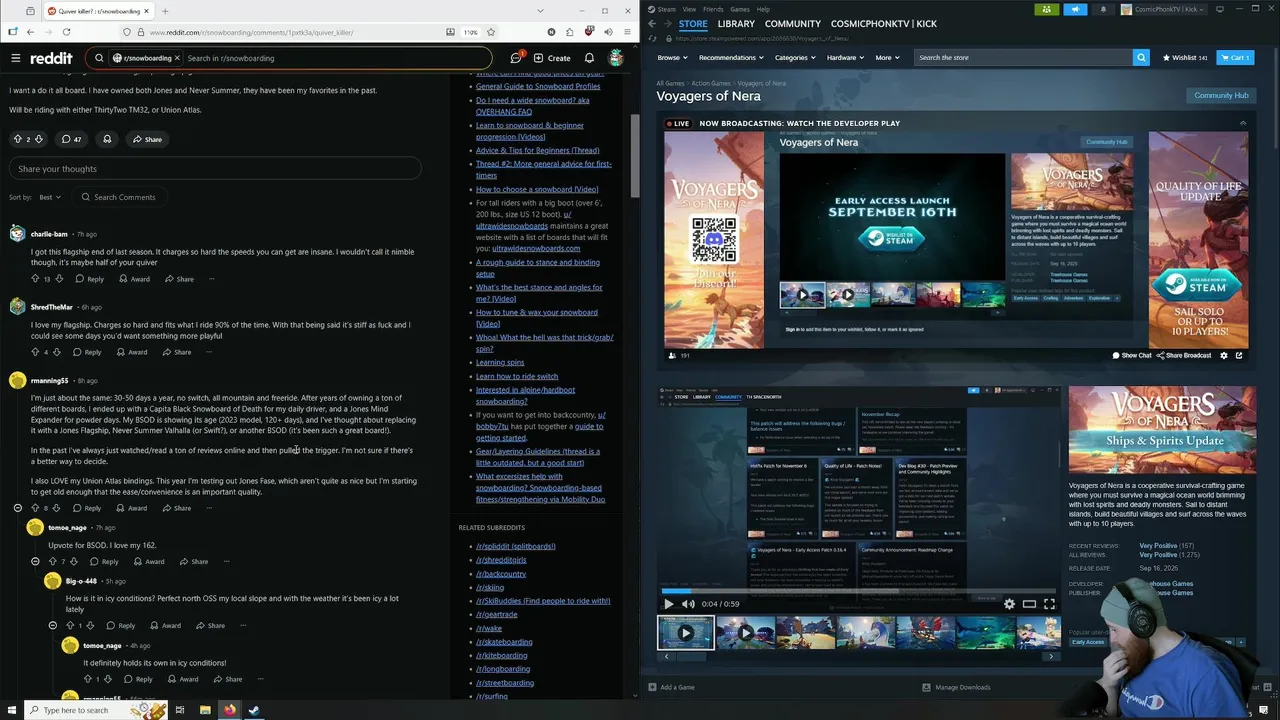The image size is (1280, 720).
Task: Open the r/splitddit related subreddit link
Action: point(516,546)
